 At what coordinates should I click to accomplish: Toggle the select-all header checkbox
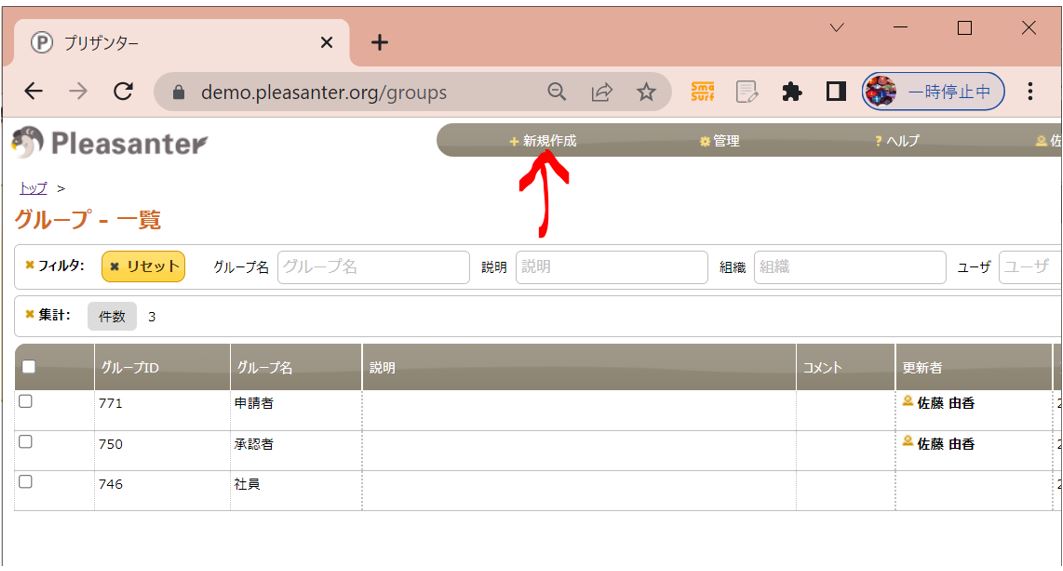tap(28, 367)
